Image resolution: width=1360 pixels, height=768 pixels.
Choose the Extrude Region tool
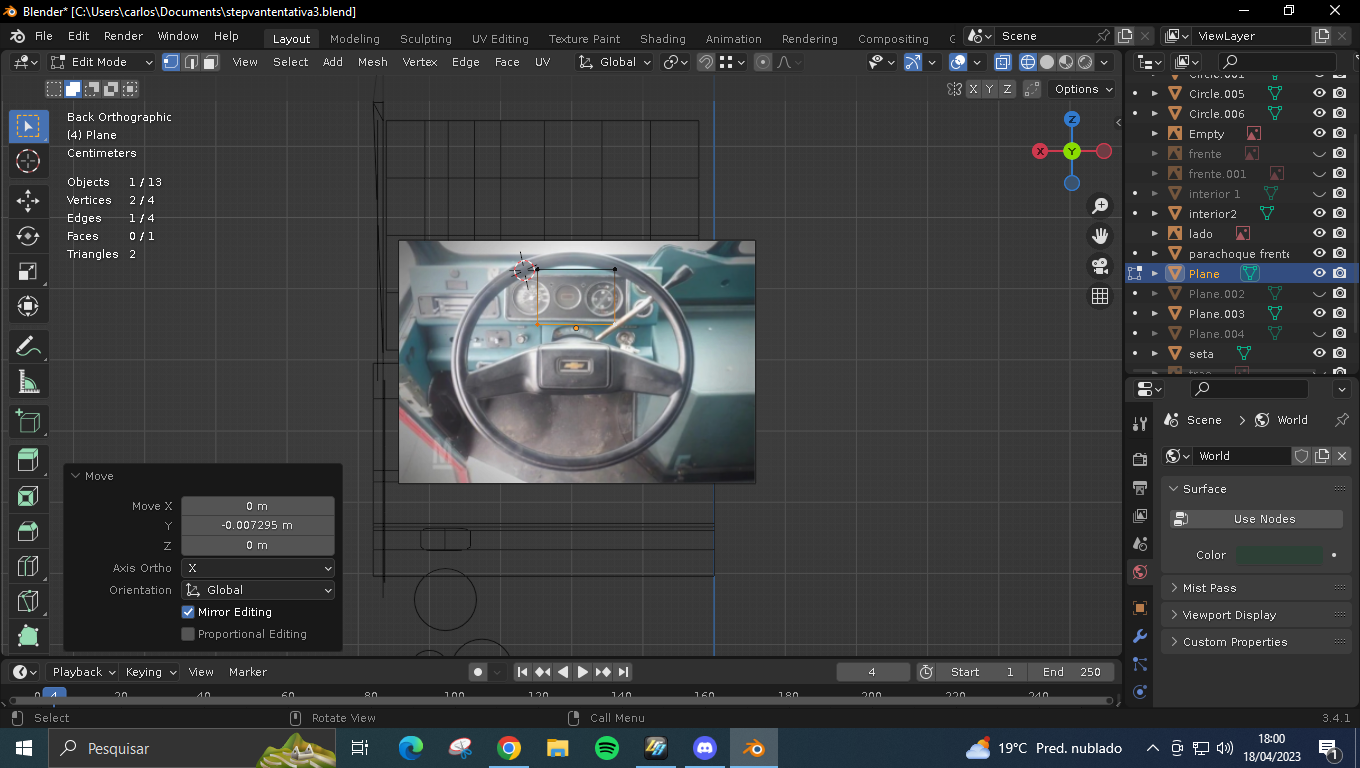click(x=28, y=460)
